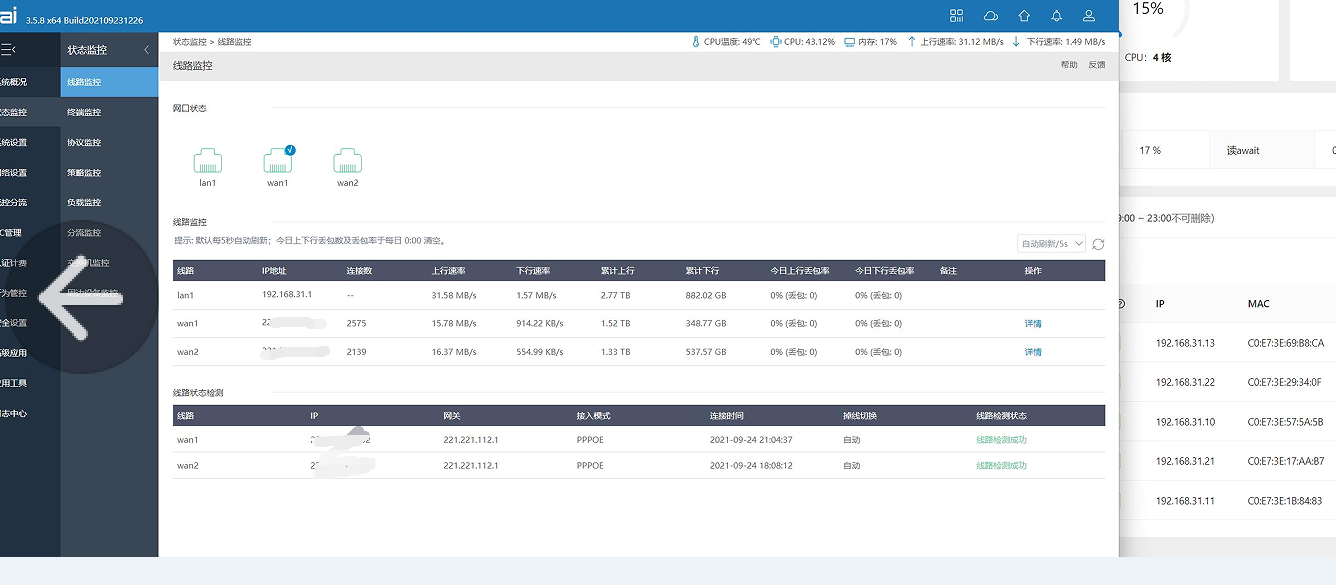Click the 今日上行丢包率 column header

point(800,271)
